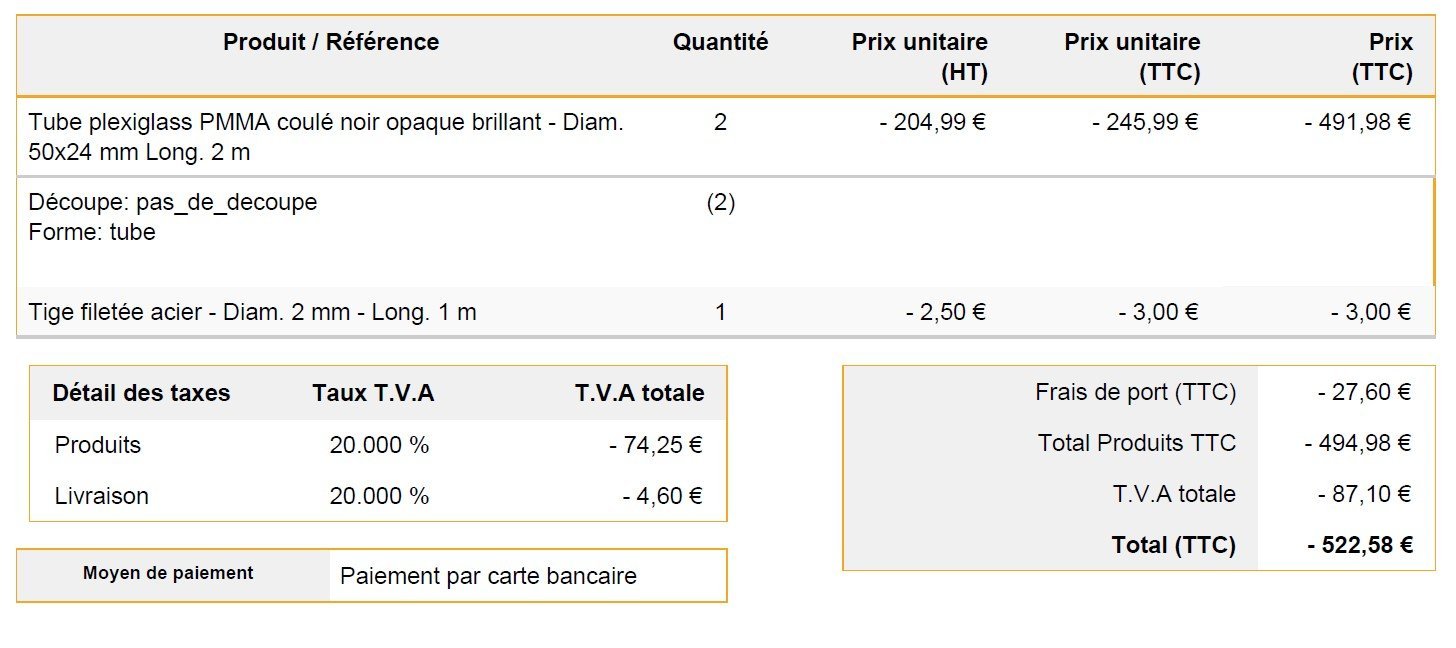Screen dimensions: 1456x648
Task: Click the Prix unitaire (TTC) header
Action: click(x=1131, y=57)
